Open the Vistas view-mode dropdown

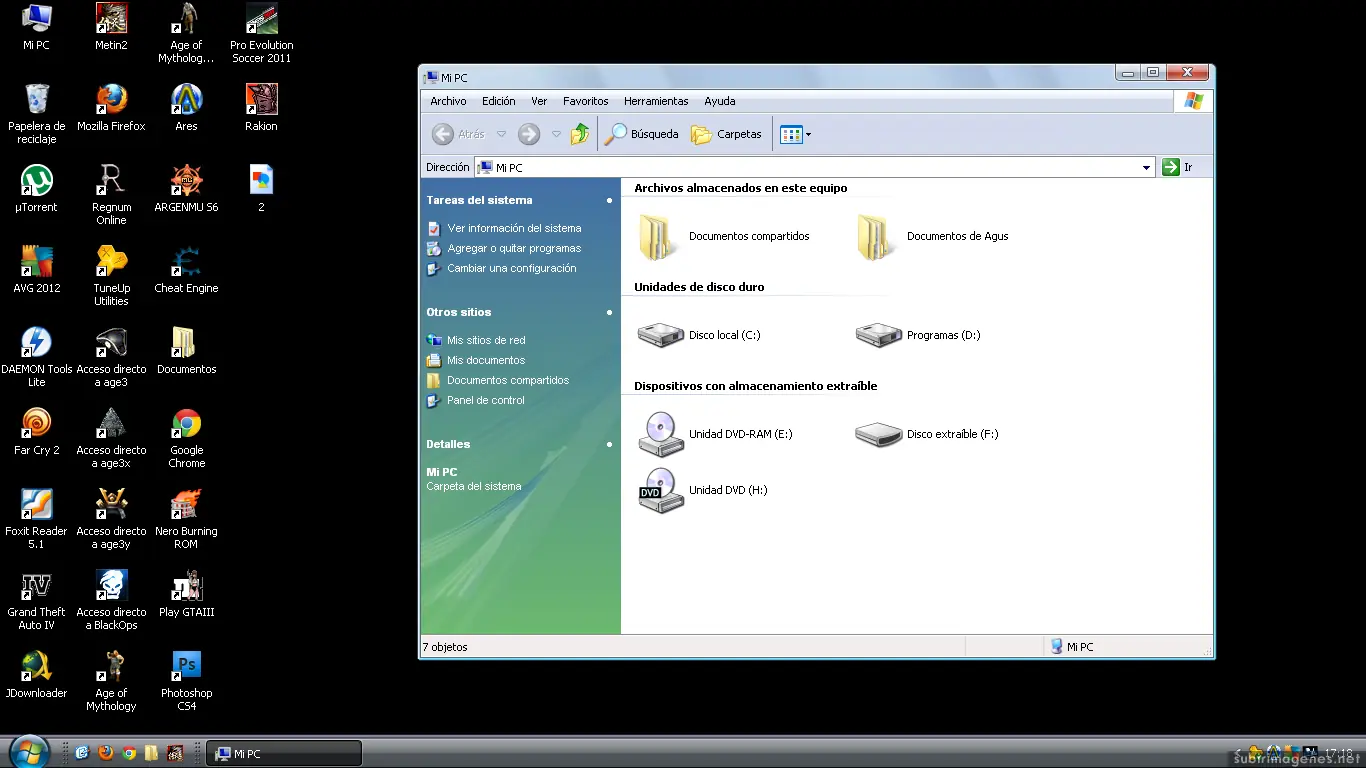pyautogui.click(x=796, y=134)
